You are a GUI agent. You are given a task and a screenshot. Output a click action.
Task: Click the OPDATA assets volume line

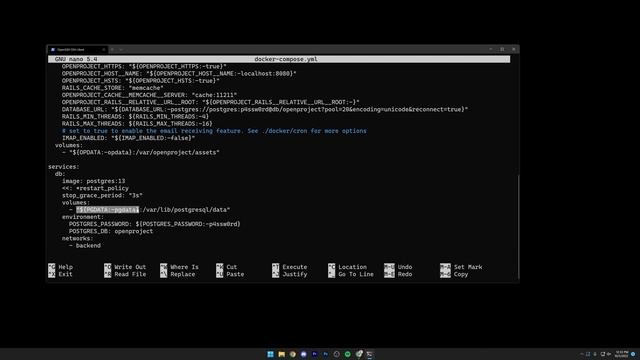pos(141,152)
